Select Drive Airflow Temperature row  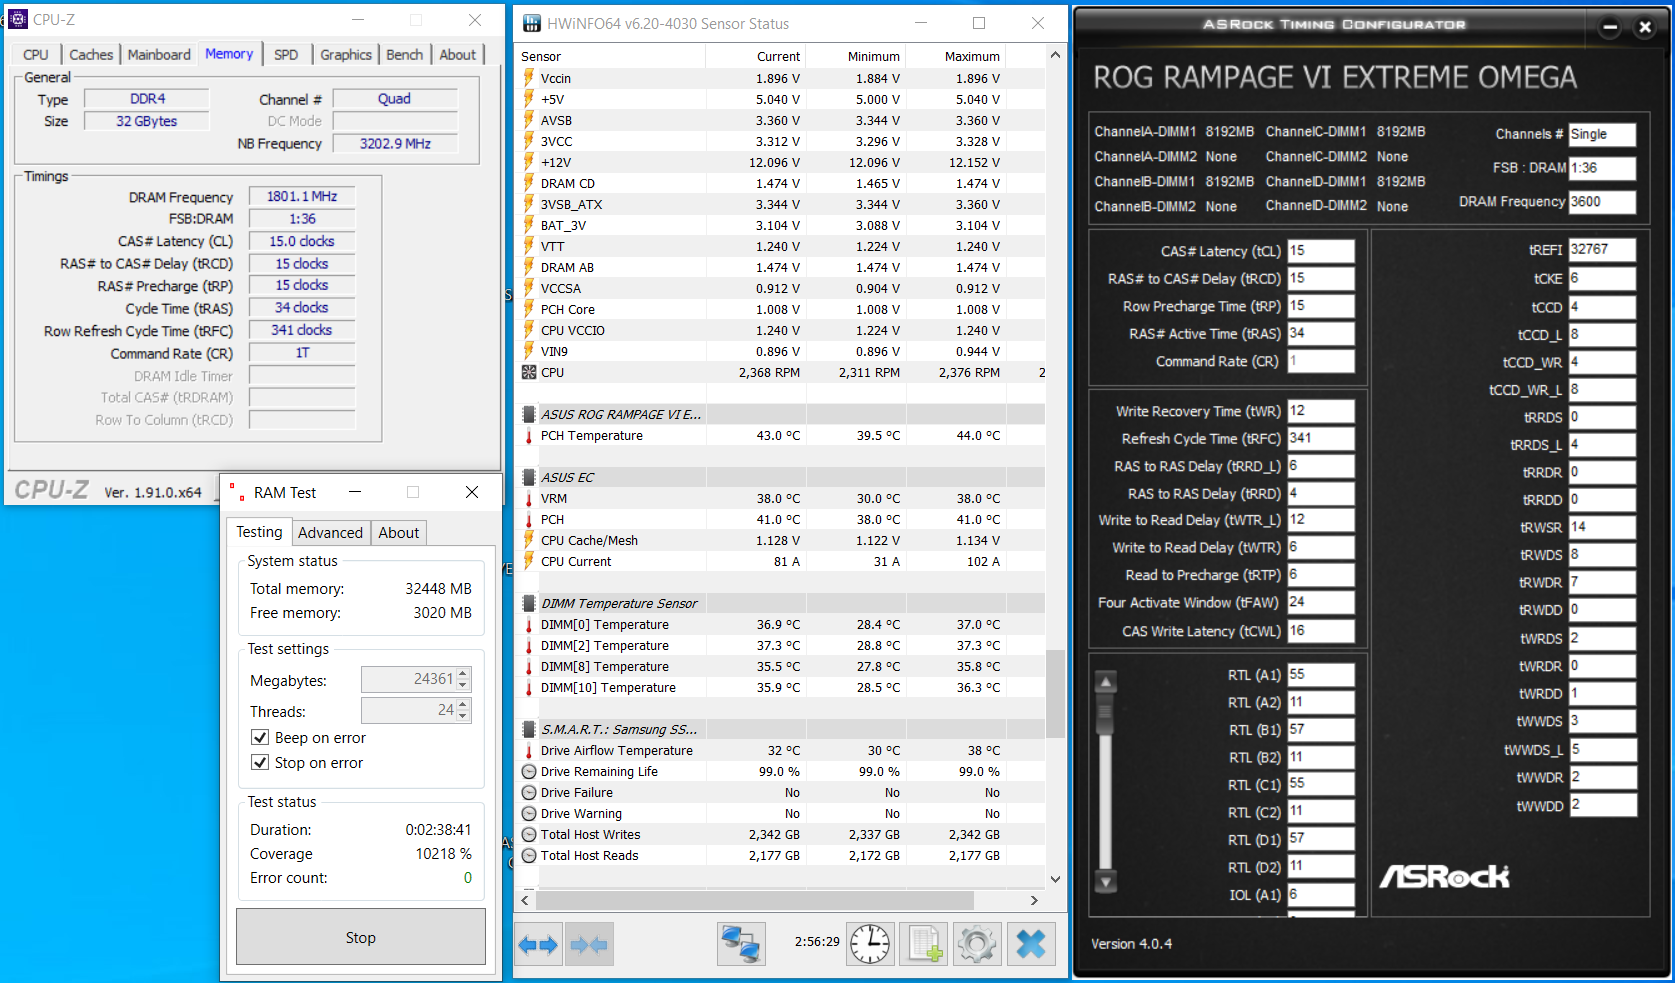tap(780, 750)
